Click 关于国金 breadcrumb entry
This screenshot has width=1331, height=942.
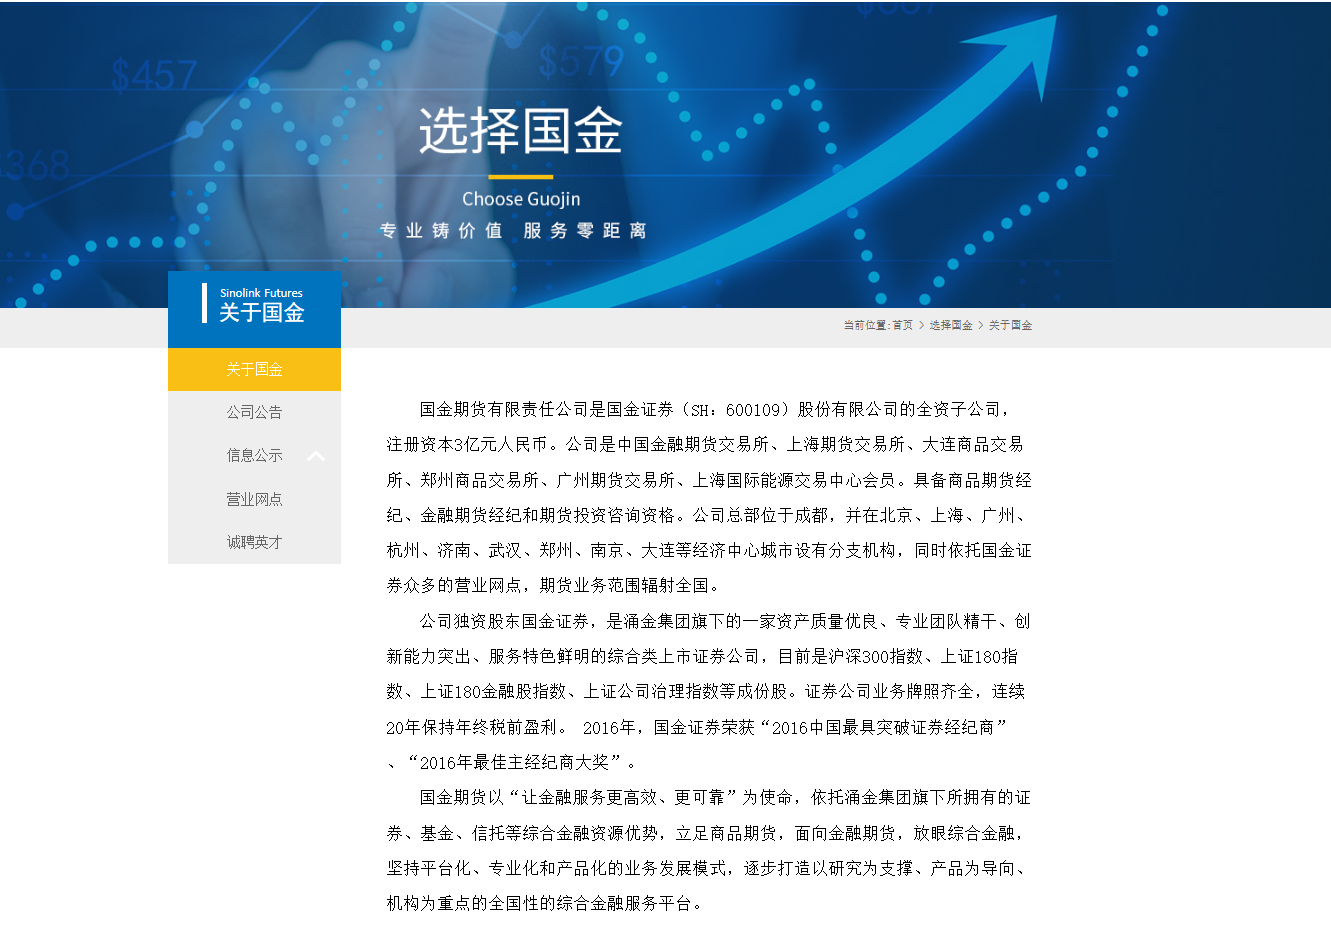tap(1010, 325)
